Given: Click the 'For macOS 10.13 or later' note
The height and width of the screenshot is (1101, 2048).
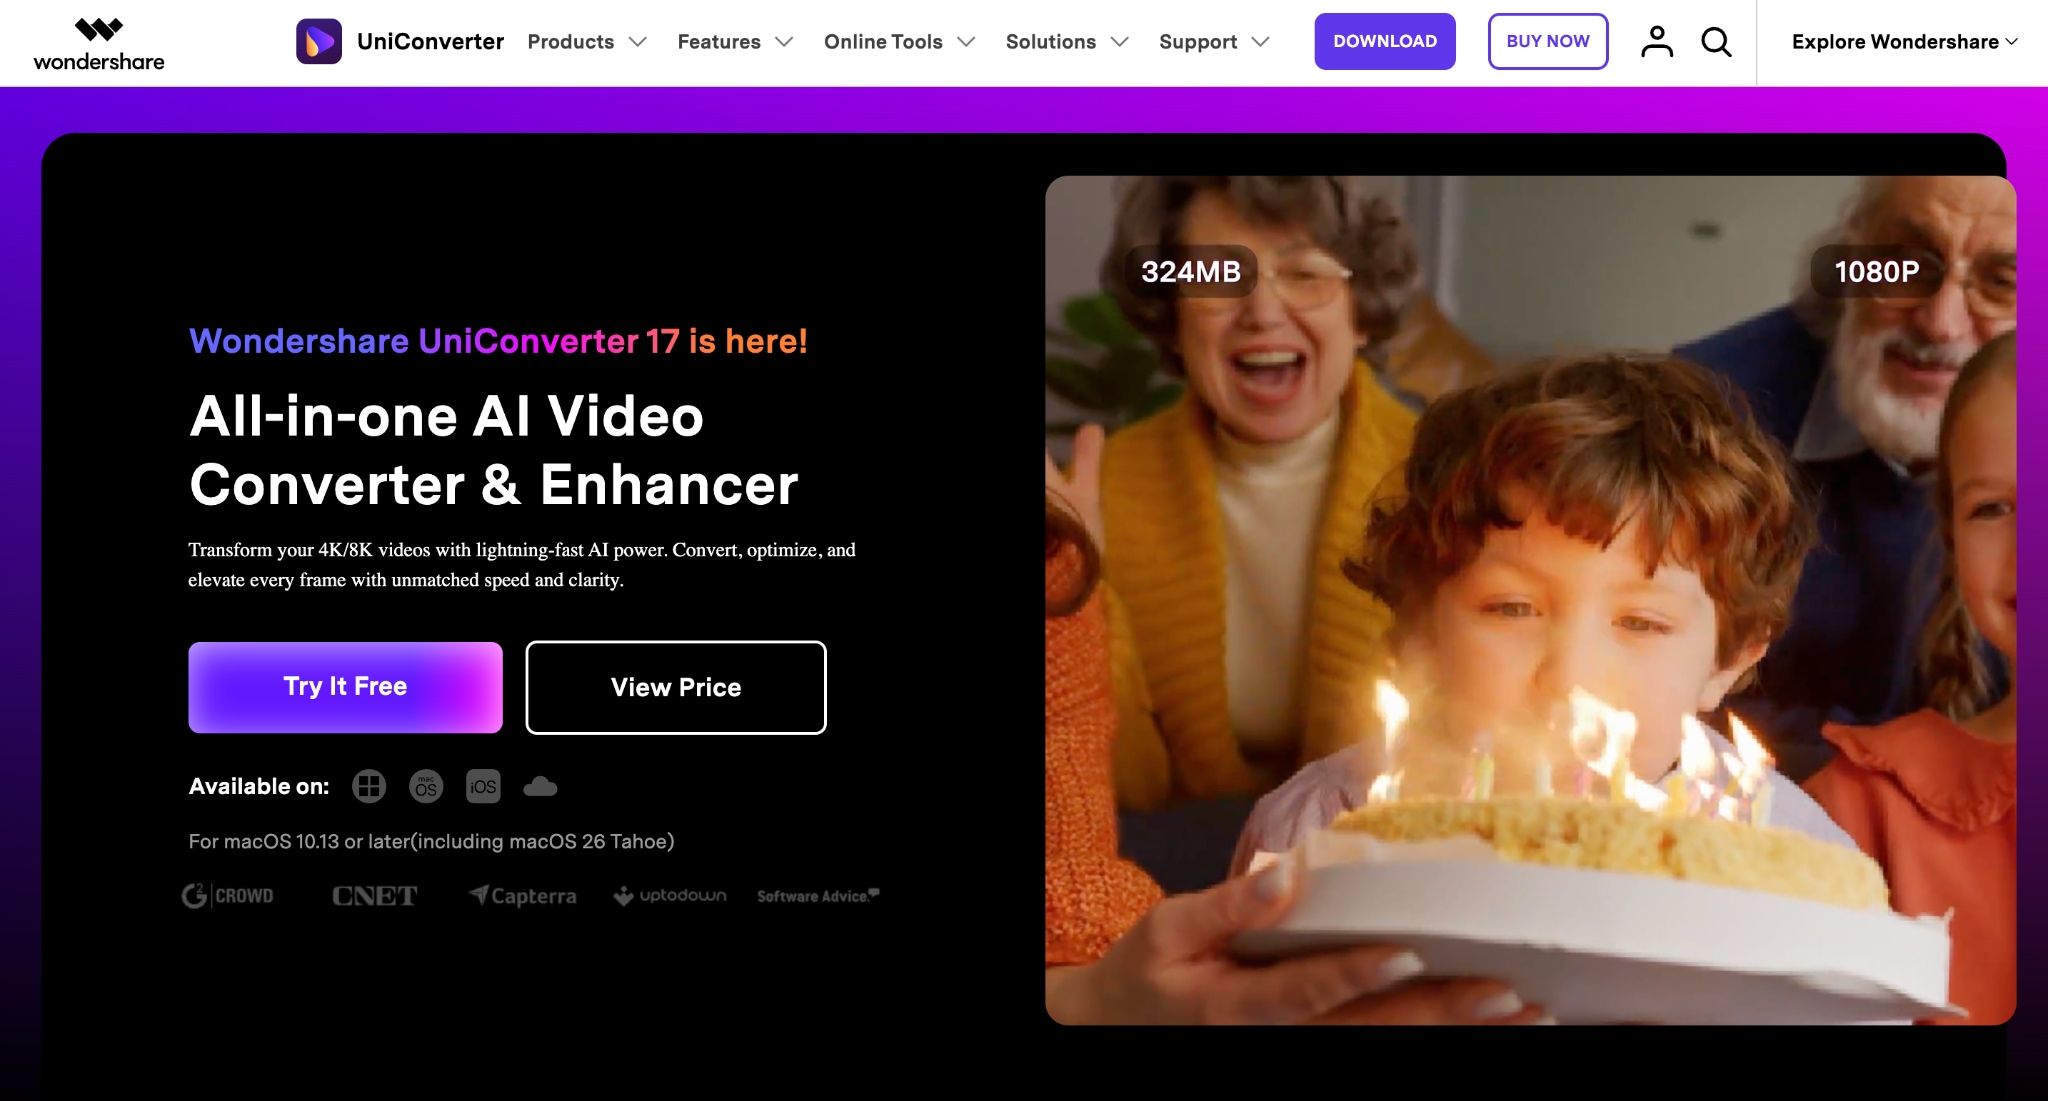Looking at the screenshot, I should point(431,841).
